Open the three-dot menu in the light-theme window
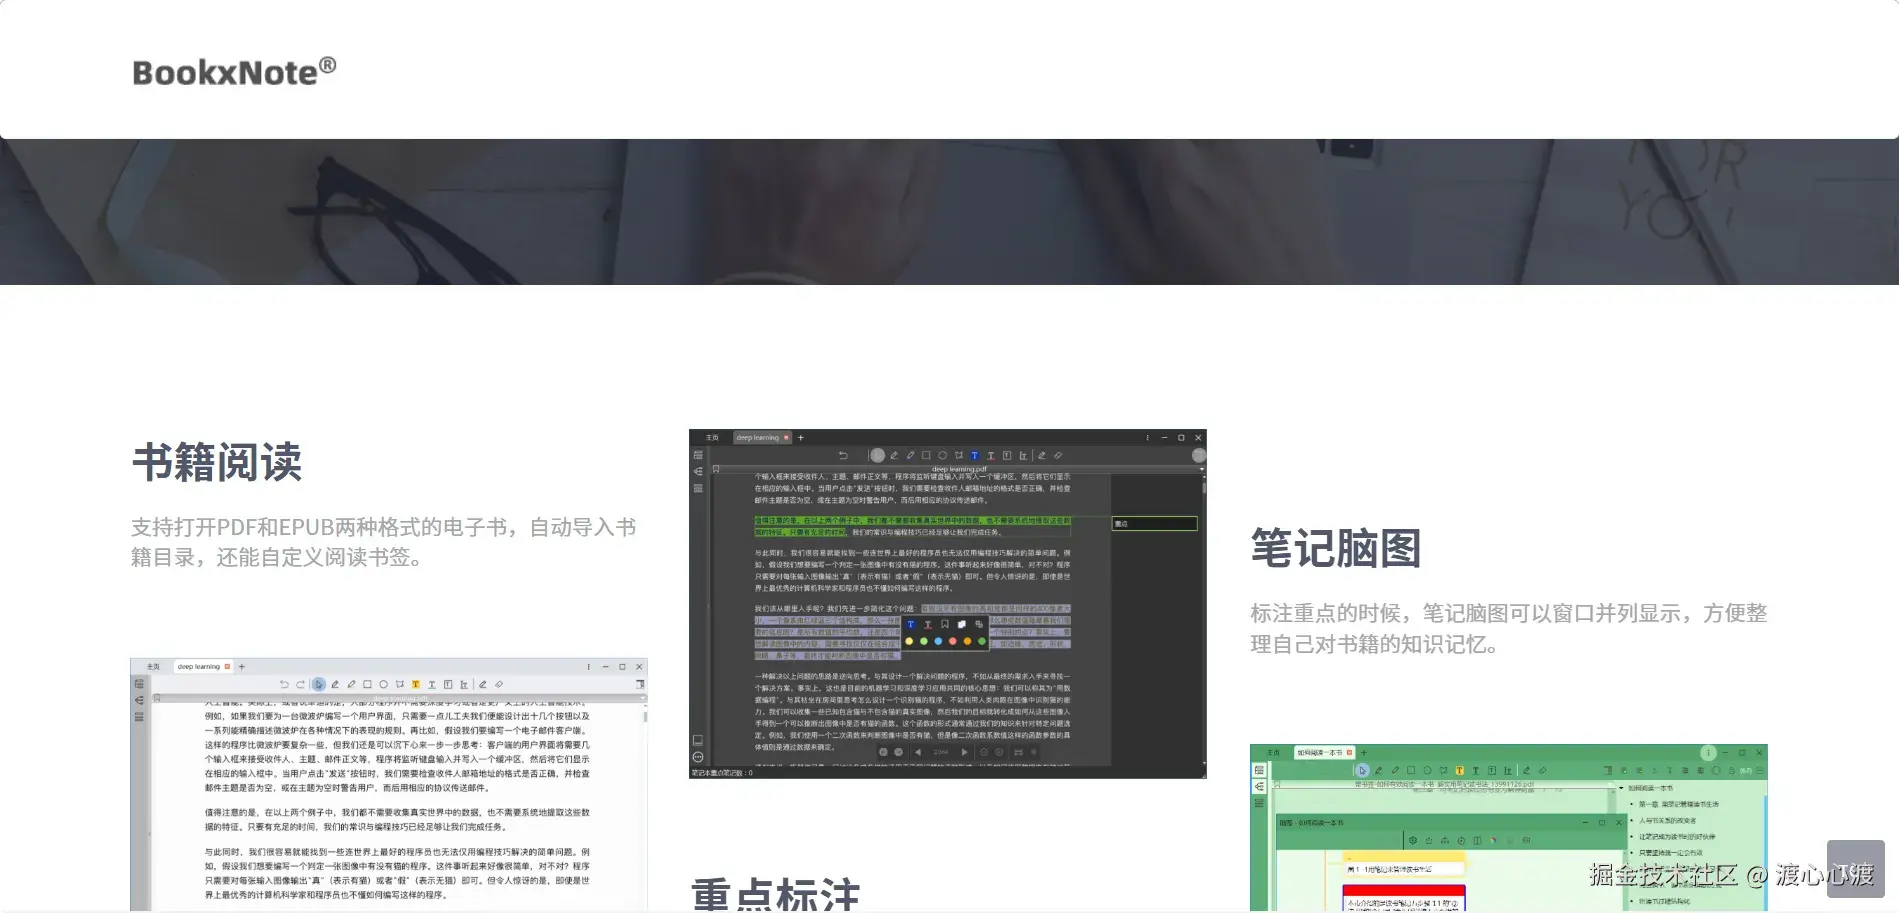Viewport: 1899px width, 913px height. [x=588, y=667]
